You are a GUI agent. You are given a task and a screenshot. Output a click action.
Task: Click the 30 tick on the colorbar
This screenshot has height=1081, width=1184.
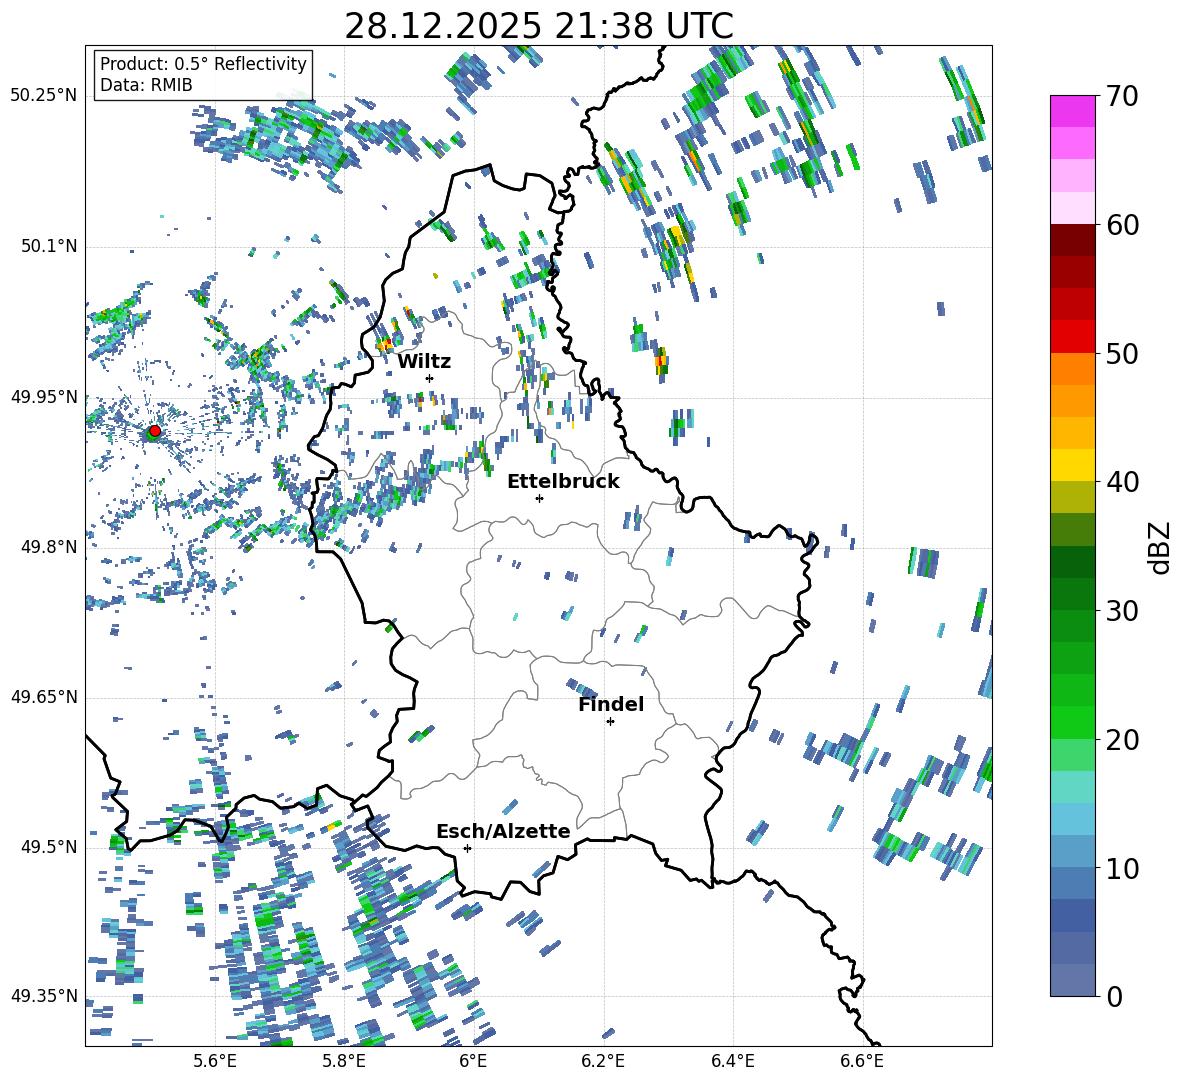pos(1121,611)
